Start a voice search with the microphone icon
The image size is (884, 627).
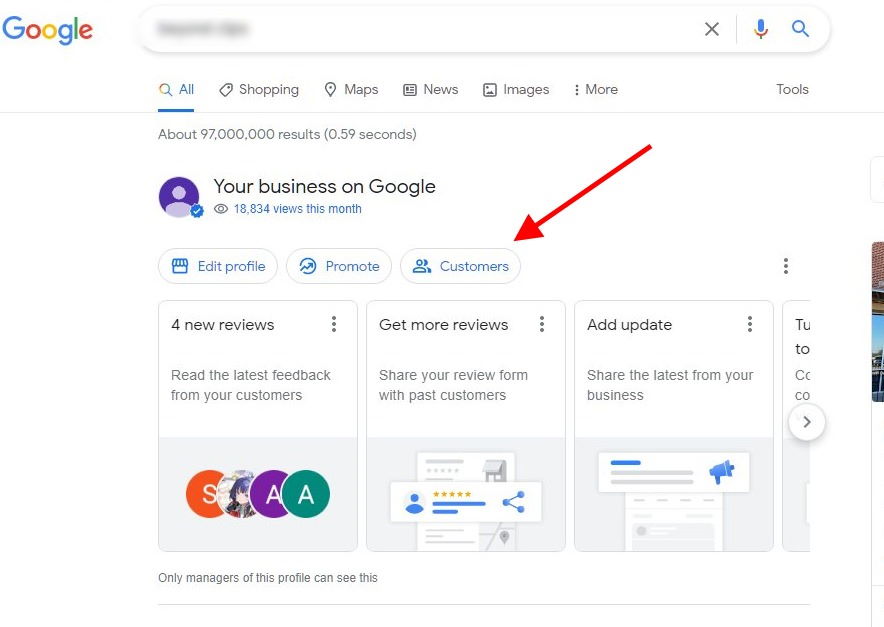click(760, 29)
